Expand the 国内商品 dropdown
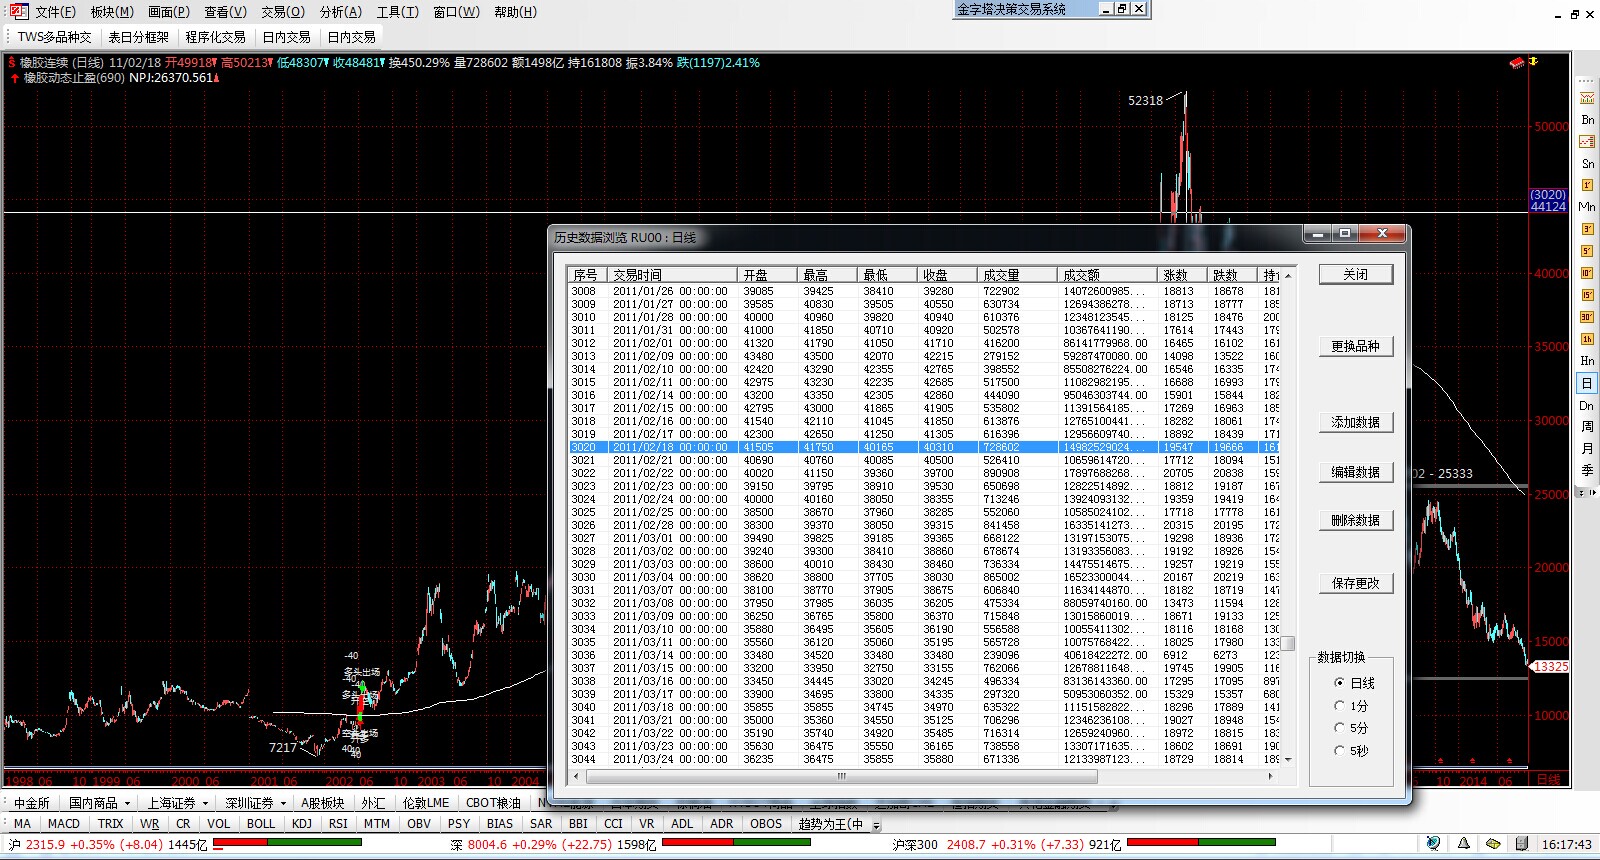 click(x=127, y=803)
